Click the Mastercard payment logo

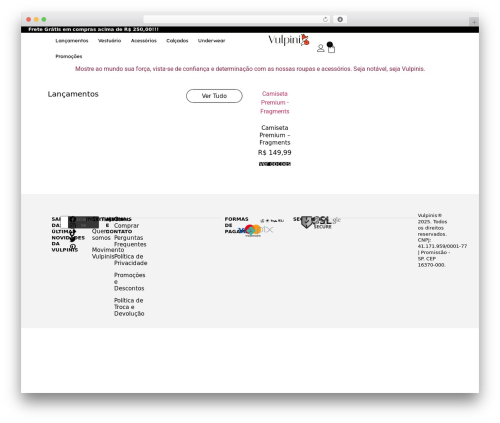(x=253, y=230)
